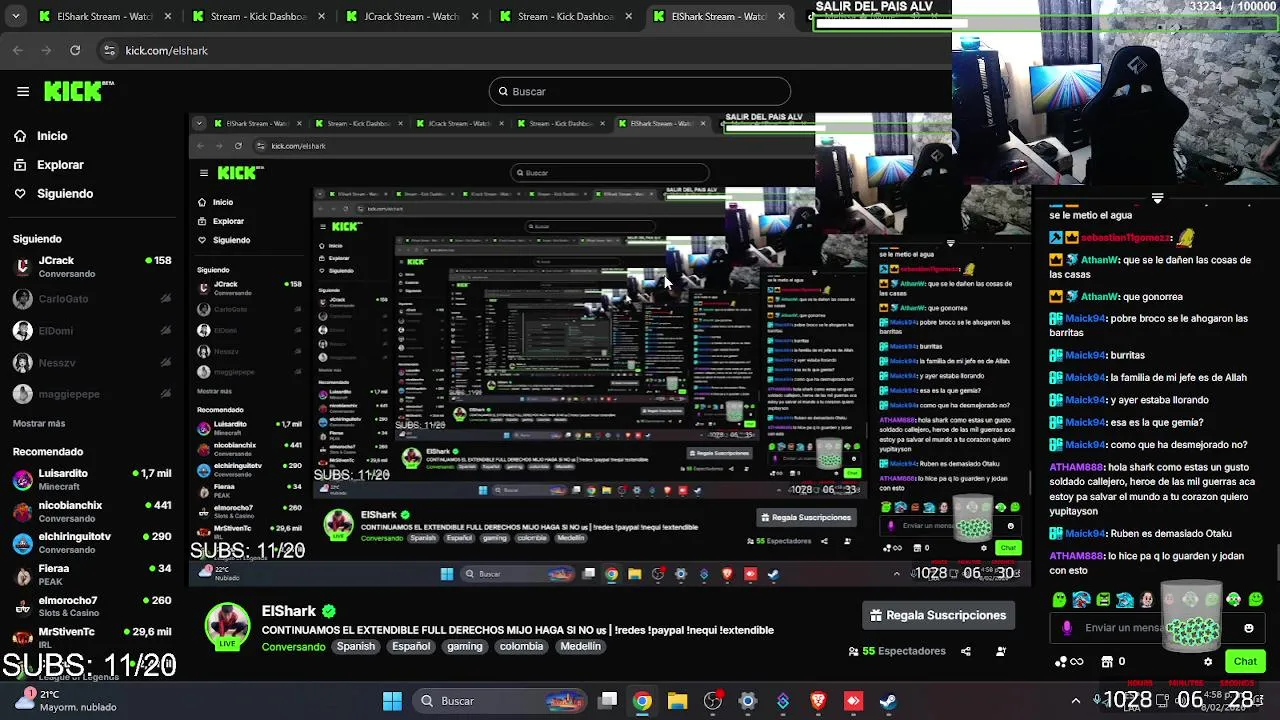The width and height of the screenshot is (1280, 720).
Task: Open OBS Studio from the taskbar
Action: 713,701
